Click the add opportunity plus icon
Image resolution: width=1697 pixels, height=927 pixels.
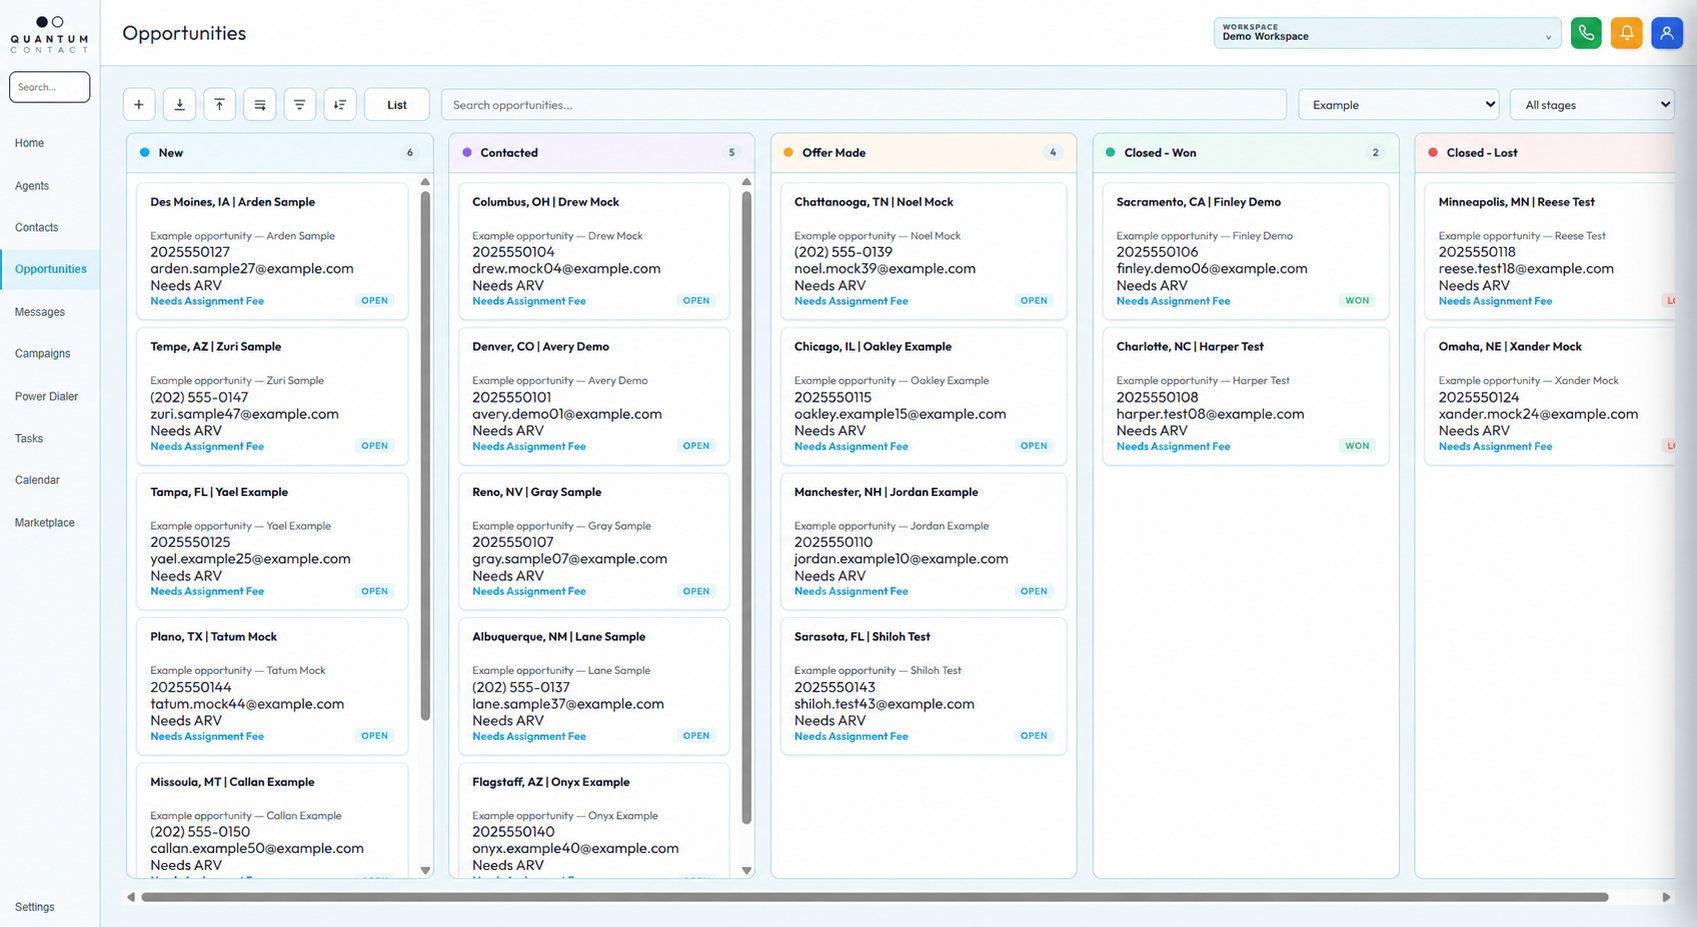(139, 105)
